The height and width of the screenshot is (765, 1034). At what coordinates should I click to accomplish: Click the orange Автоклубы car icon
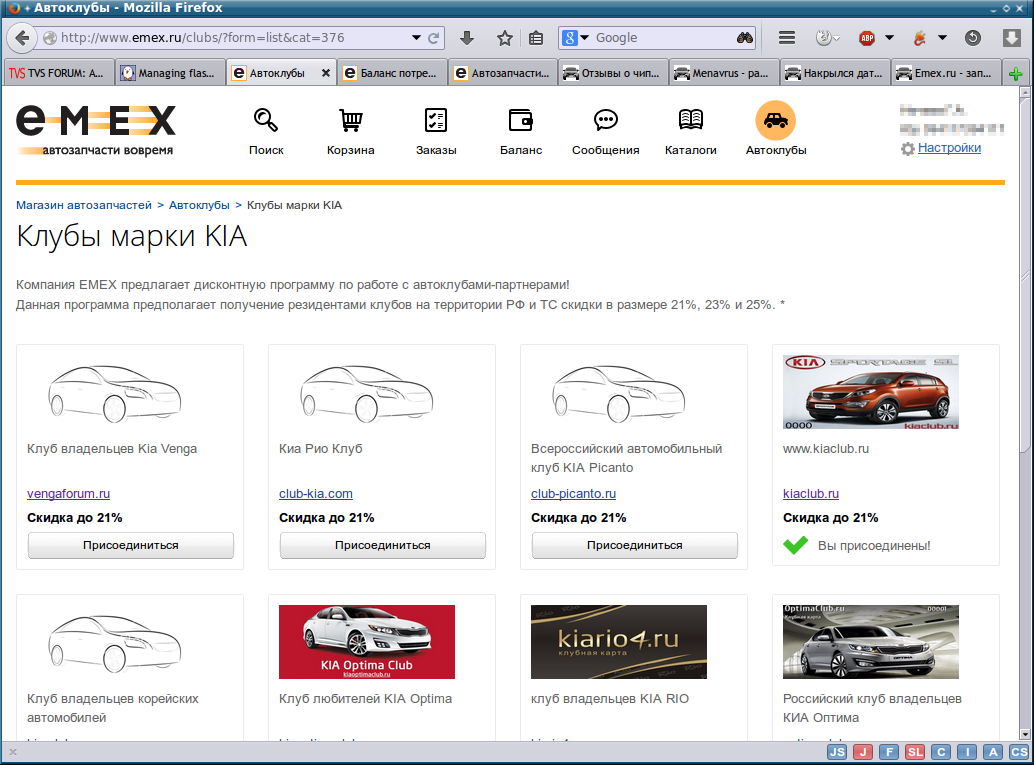pyautogui.click(x=776, y=120)
